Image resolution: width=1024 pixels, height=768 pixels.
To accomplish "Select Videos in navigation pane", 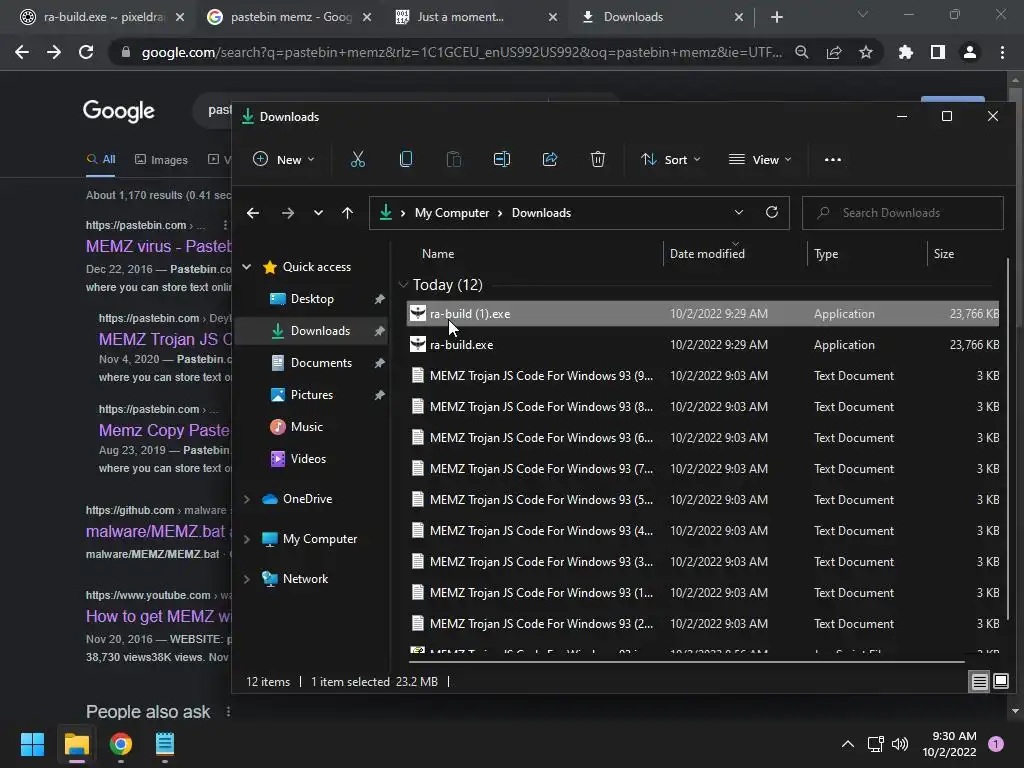I will (x=308, y=458).
